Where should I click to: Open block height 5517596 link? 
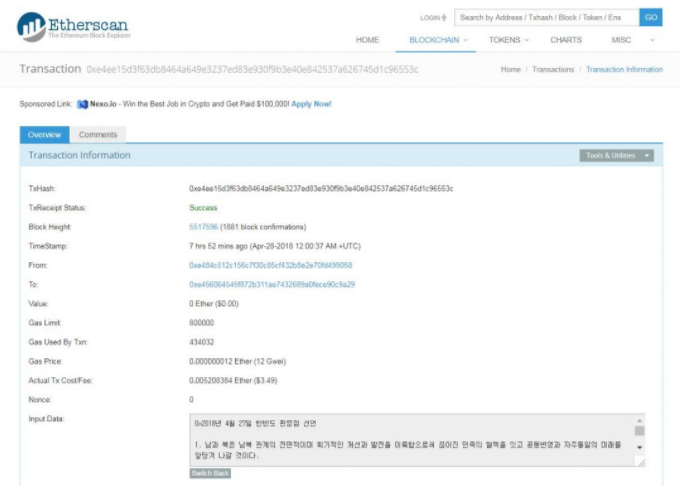click(x=203, y=227)
